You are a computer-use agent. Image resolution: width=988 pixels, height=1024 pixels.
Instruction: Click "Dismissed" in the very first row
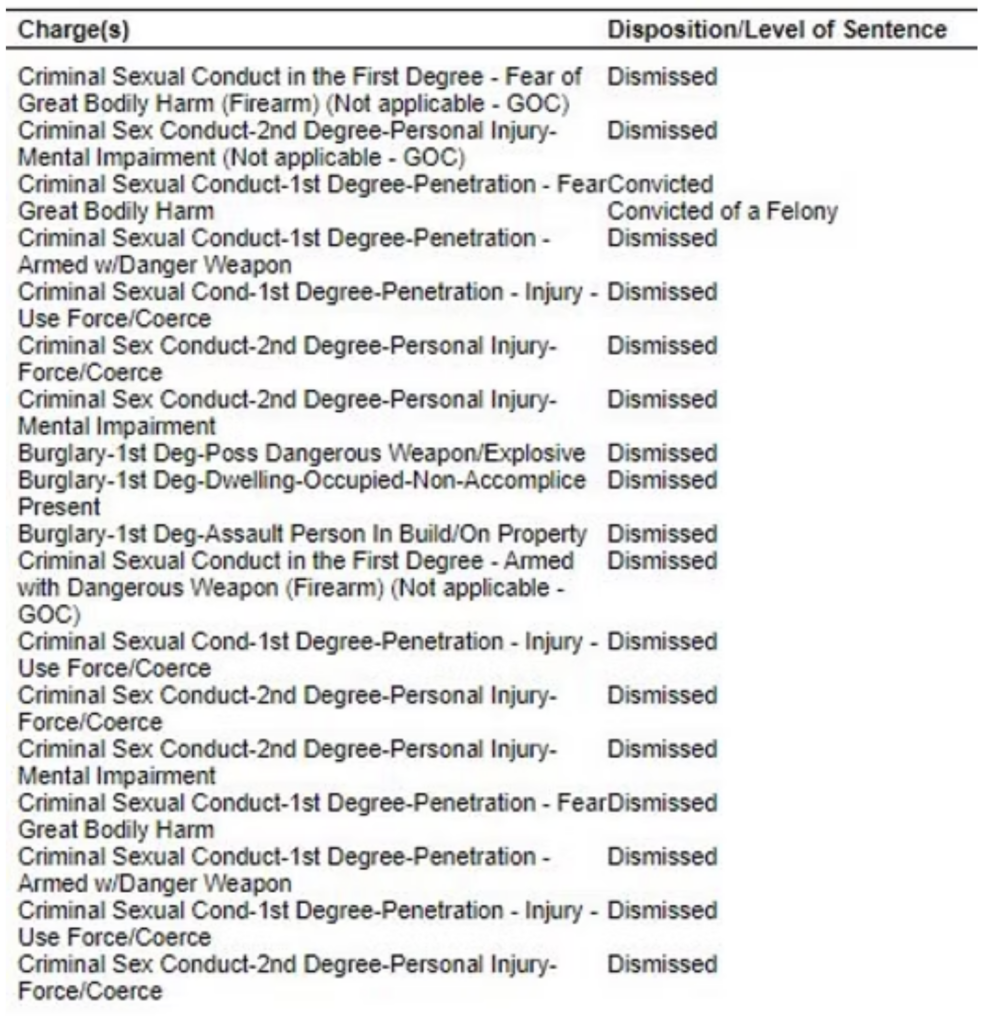[662, 76]
